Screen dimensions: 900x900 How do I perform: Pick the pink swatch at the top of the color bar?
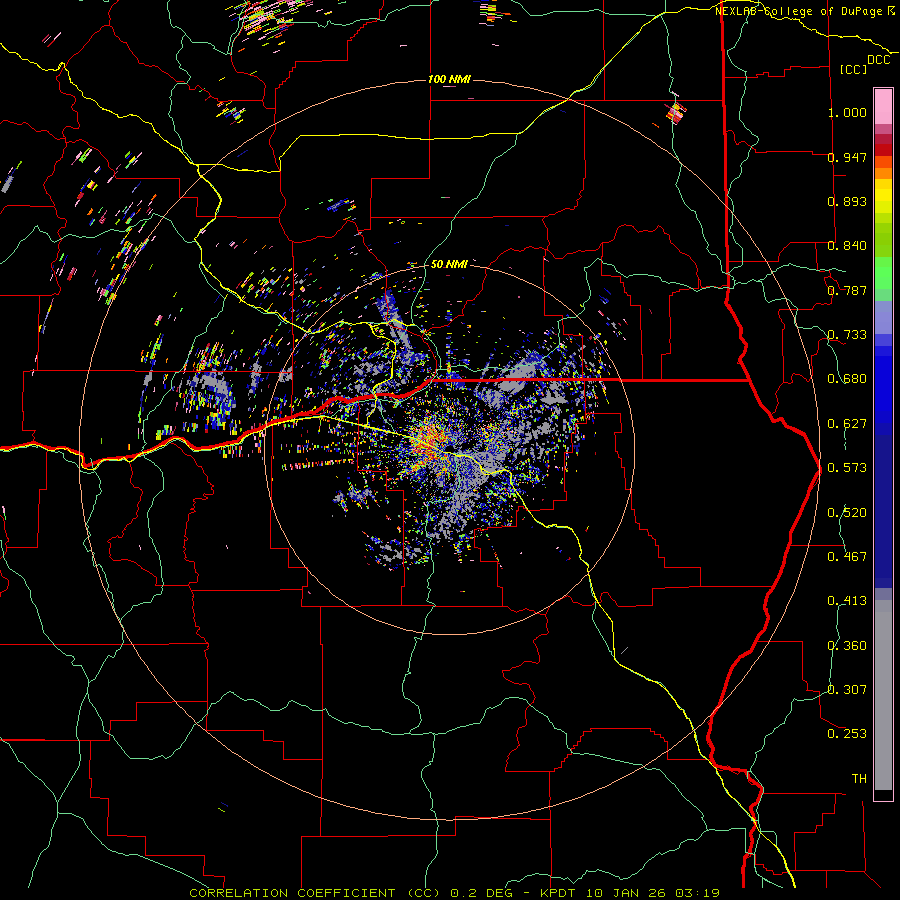click(x=883, y=106)
